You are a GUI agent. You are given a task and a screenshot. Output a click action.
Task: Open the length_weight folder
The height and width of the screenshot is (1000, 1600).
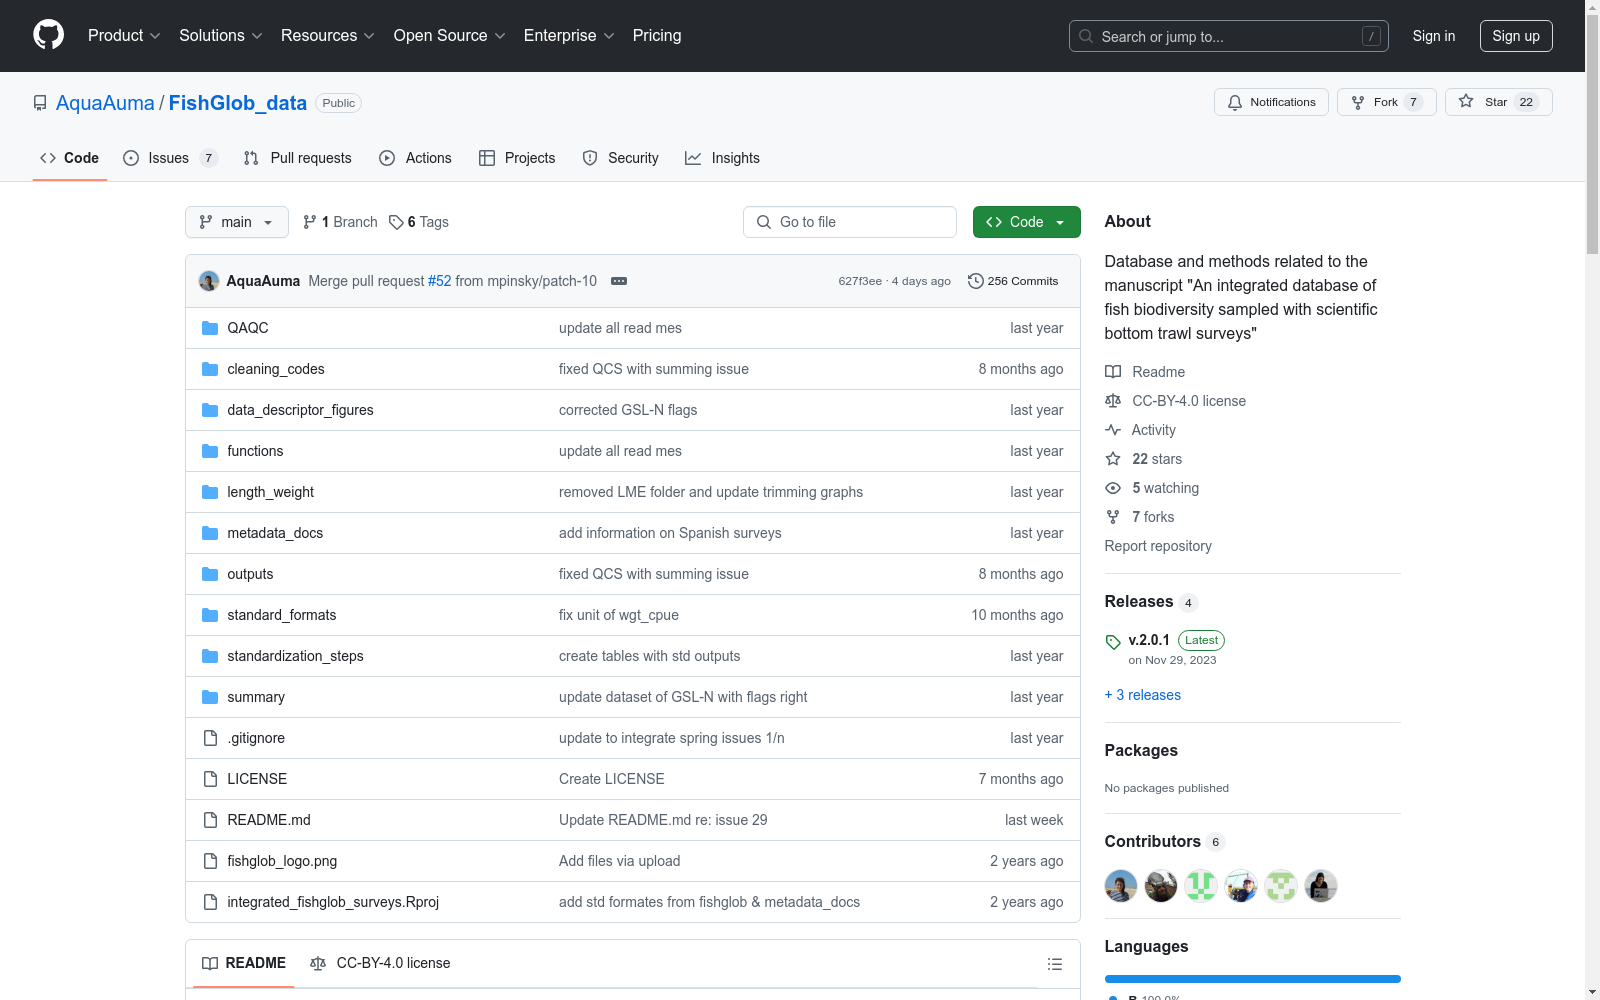[270, 492]
